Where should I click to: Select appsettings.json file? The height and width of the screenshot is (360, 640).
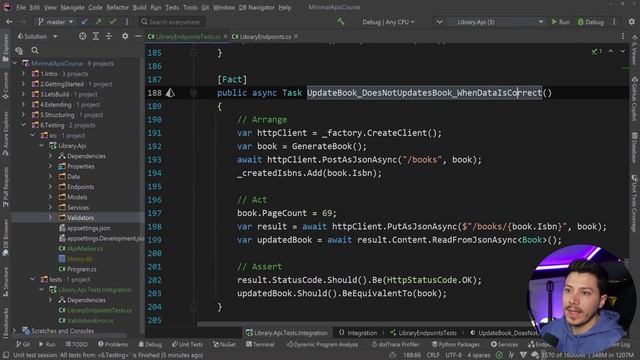pos(89,228)
